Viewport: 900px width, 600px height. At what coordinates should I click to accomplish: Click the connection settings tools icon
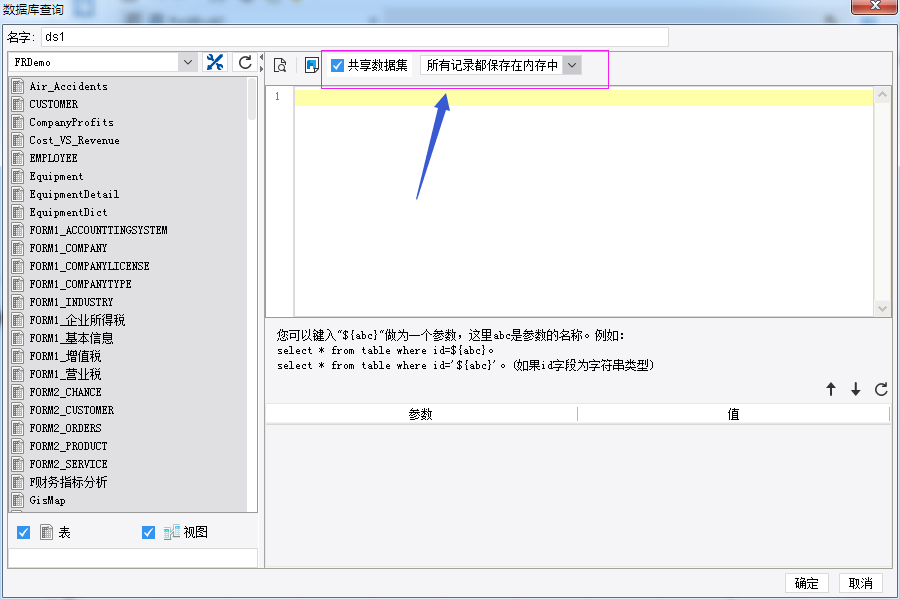point(215,62)
